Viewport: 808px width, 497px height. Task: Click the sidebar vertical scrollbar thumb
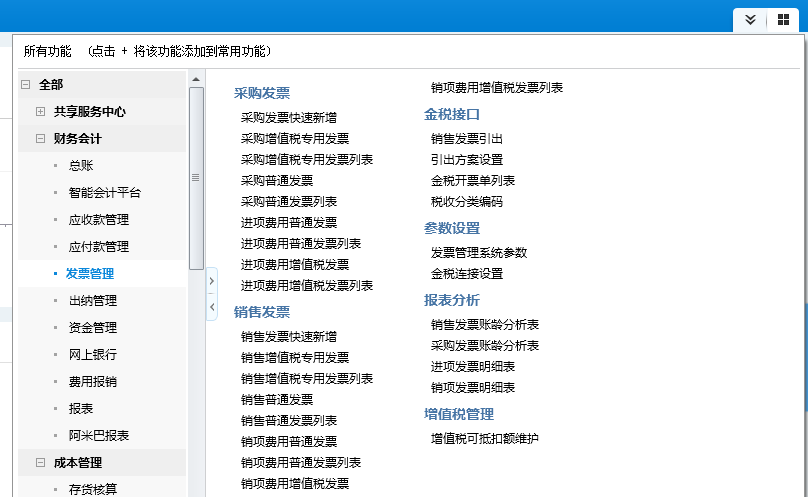coord(196,175)
